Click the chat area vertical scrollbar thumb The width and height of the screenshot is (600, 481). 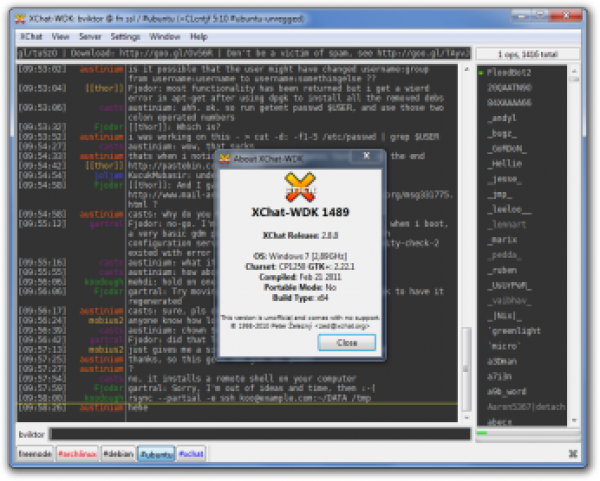pyautogui.click(x=466, y=368)
